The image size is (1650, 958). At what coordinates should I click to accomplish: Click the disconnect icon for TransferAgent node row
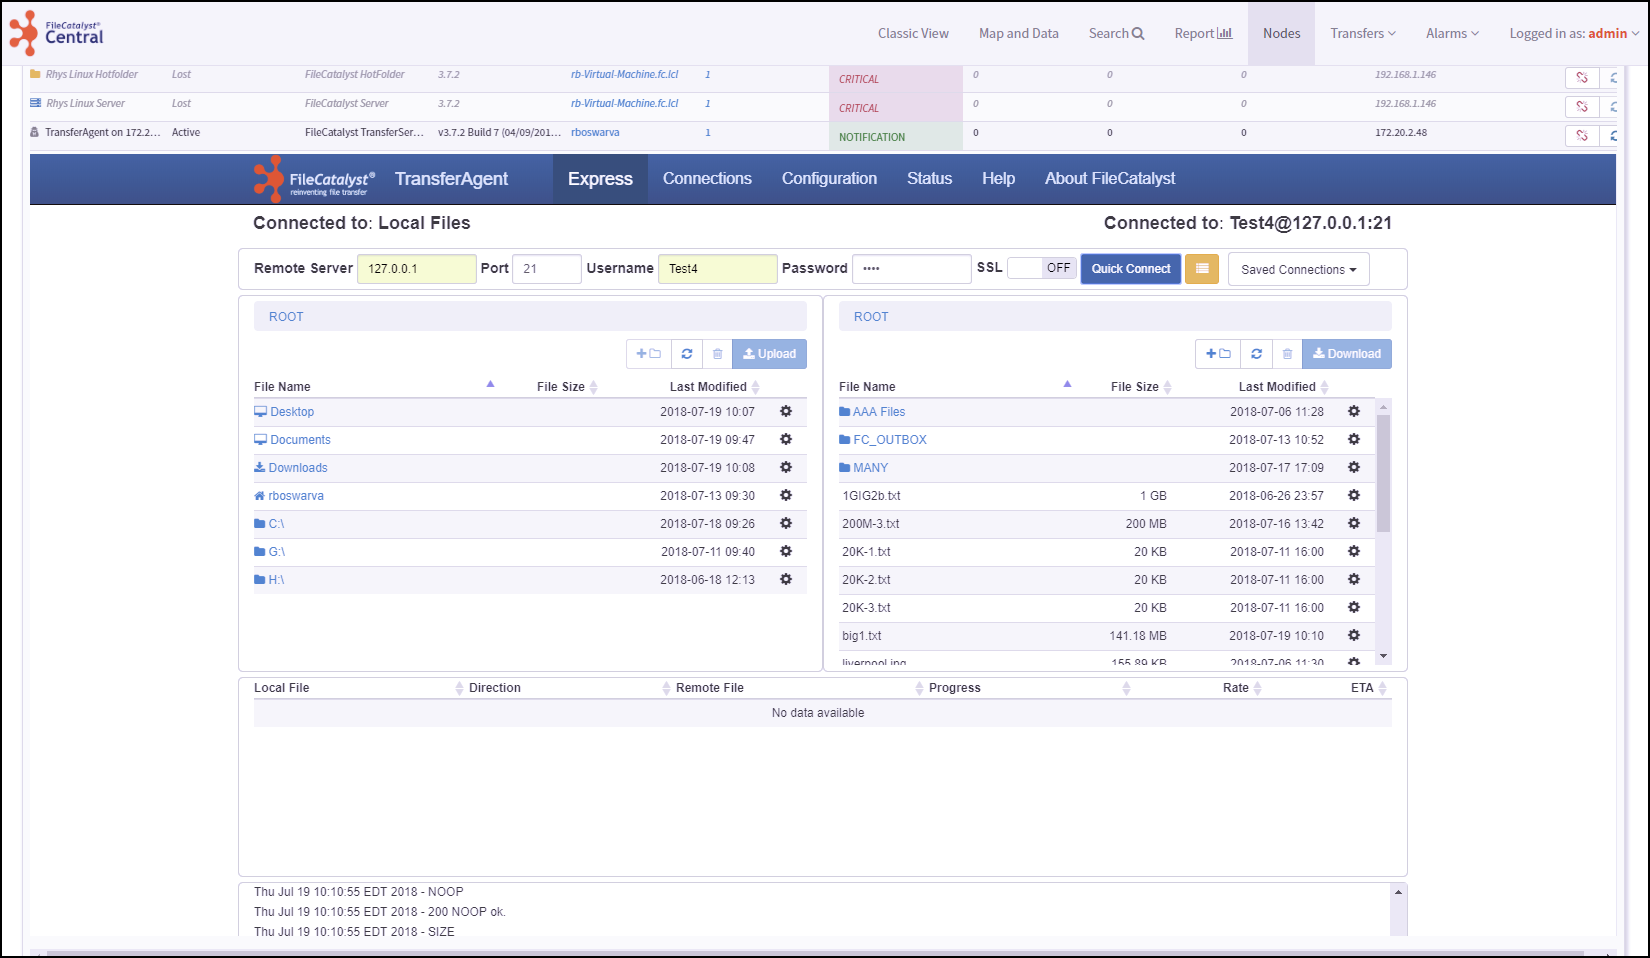point(1582,135)
